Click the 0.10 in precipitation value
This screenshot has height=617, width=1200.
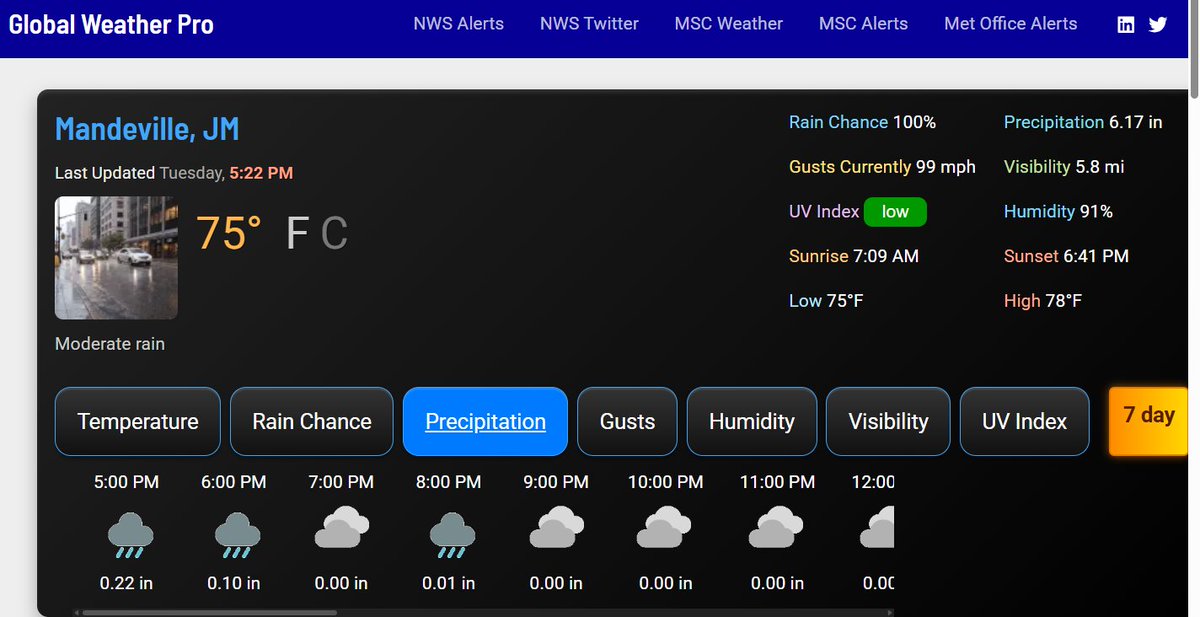(x=233, y=583)
